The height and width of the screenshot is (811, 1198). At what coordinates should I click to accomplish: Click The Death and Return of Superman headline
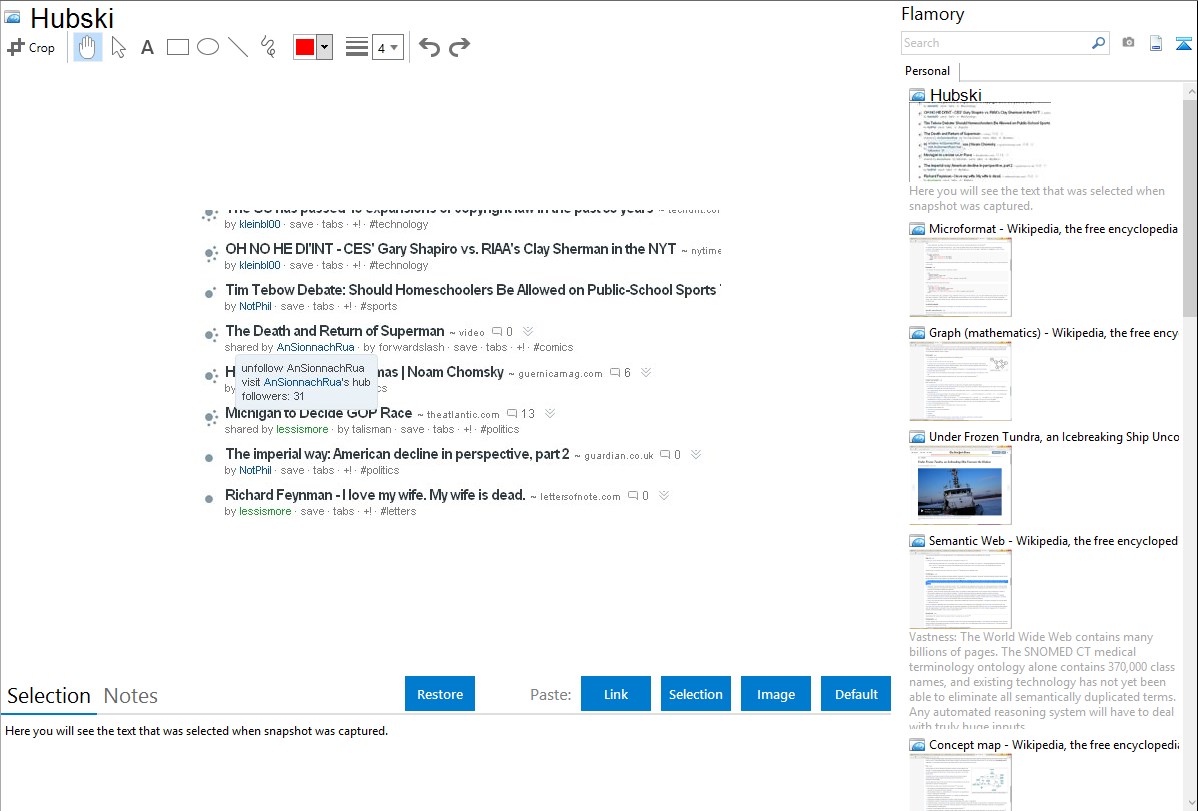click(335, 331)
